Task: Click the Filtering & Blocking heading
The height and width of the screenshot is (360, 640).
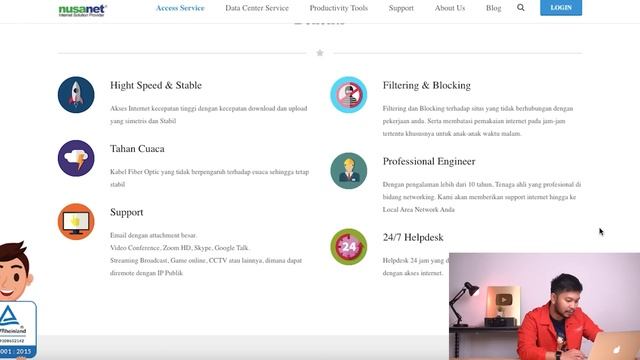Action: click(x=427, y=85)
